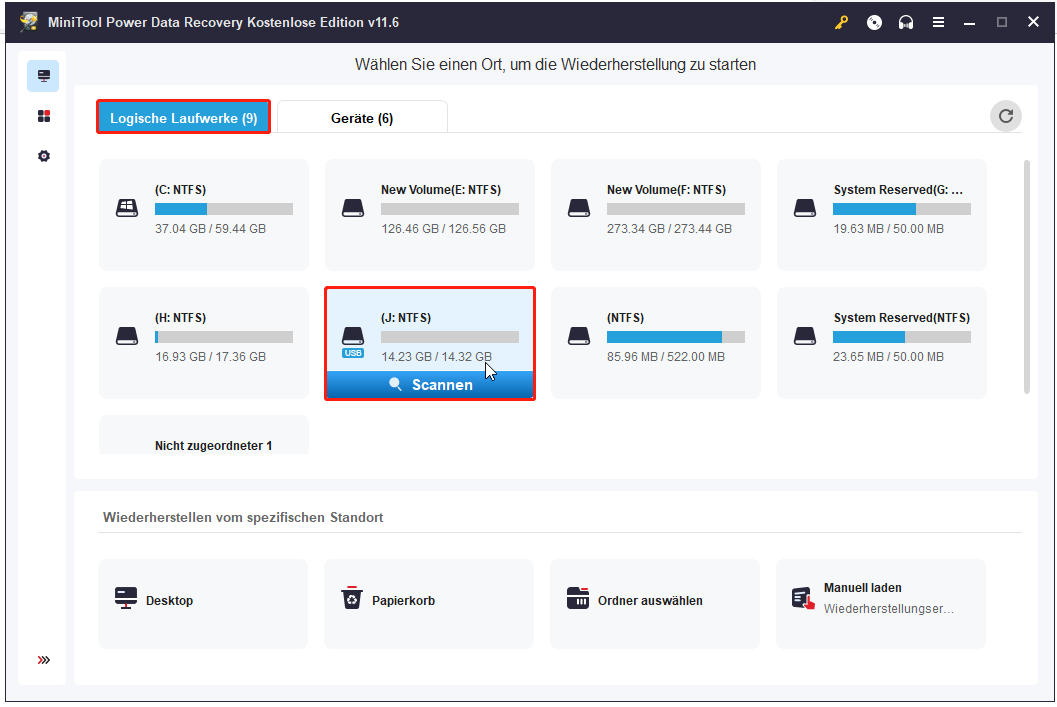Click the bootable media disc icon
1057x707 pixels.
[x=874, y=22]
